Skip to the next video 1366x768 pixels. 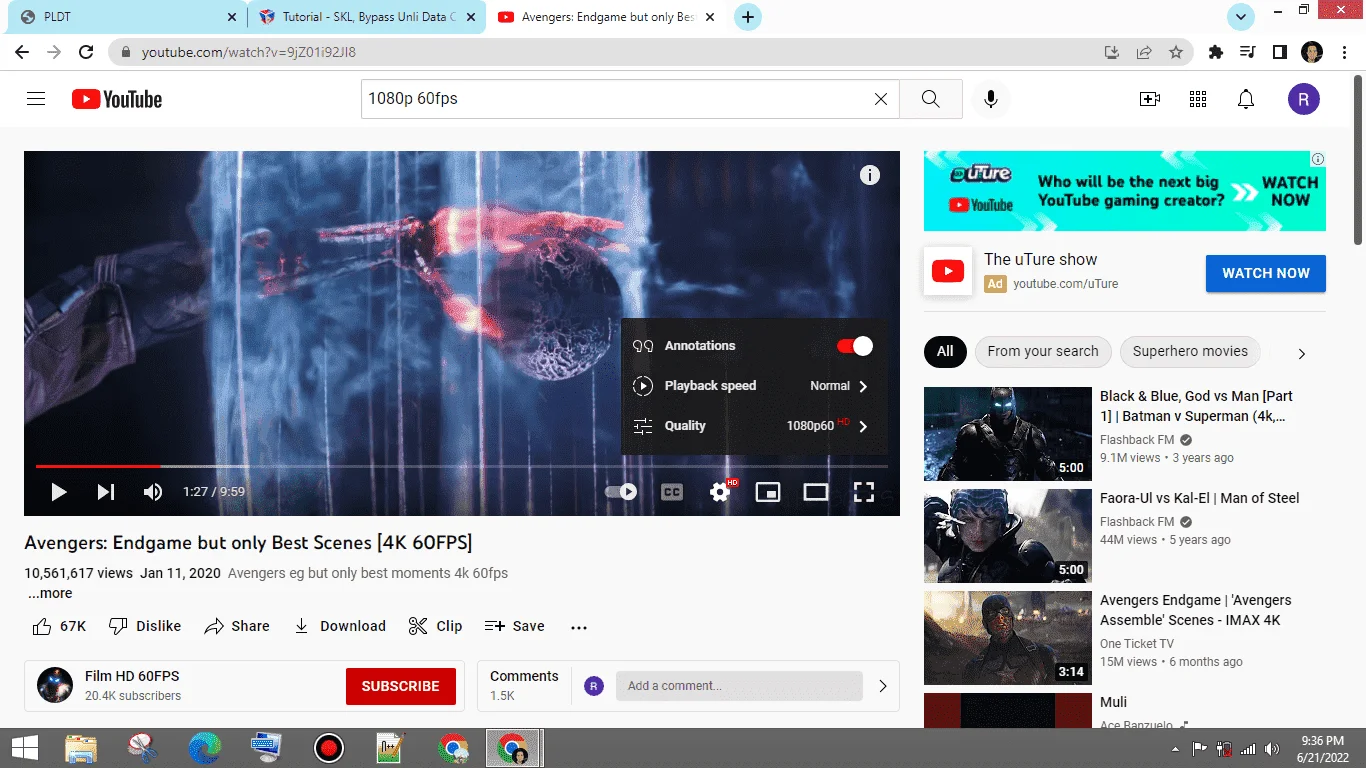[x=106, y=492]
